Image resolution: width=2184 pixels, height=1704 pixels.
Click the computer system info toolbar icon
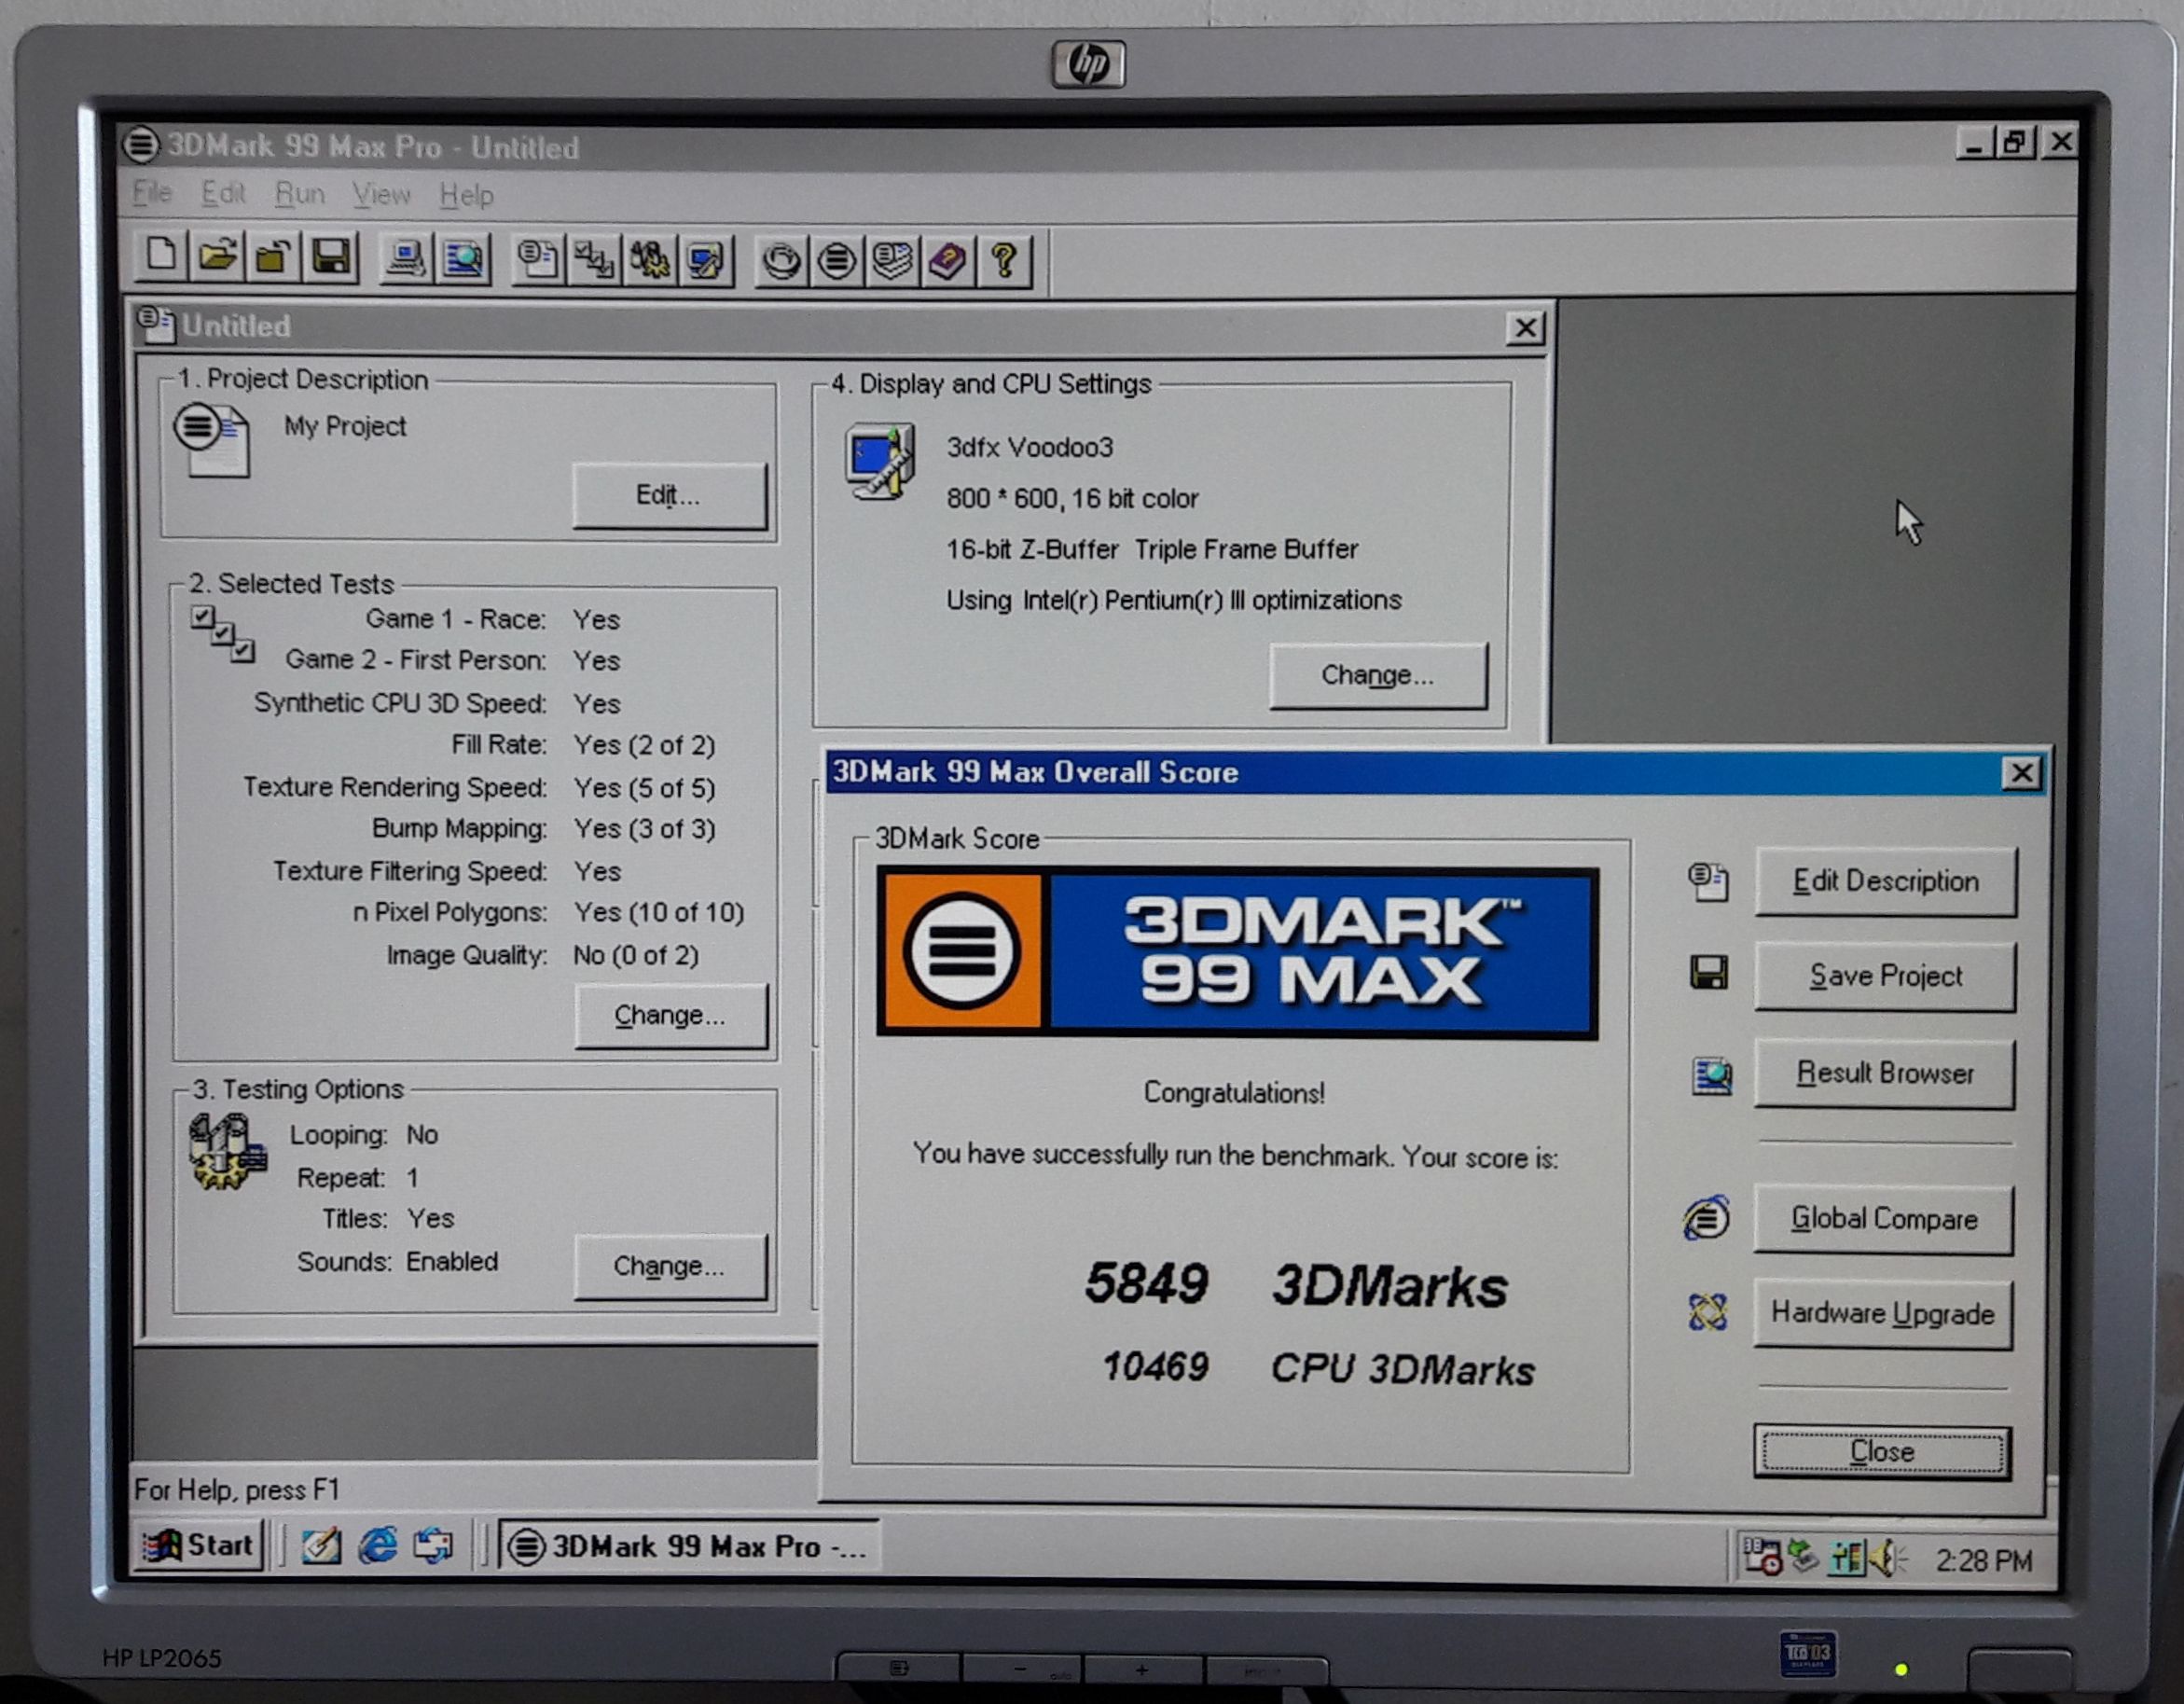(x=406, y=259)
